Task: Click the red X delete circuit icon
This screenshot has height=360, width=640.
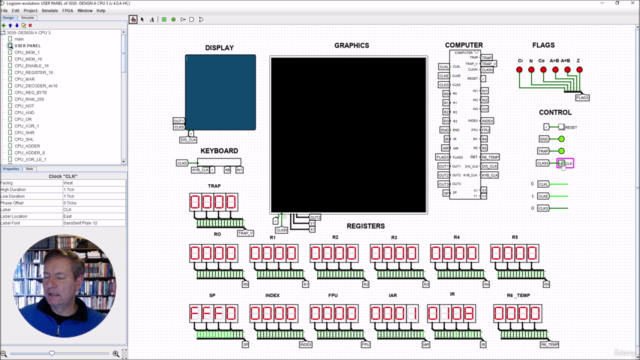Action: point(30,25)
